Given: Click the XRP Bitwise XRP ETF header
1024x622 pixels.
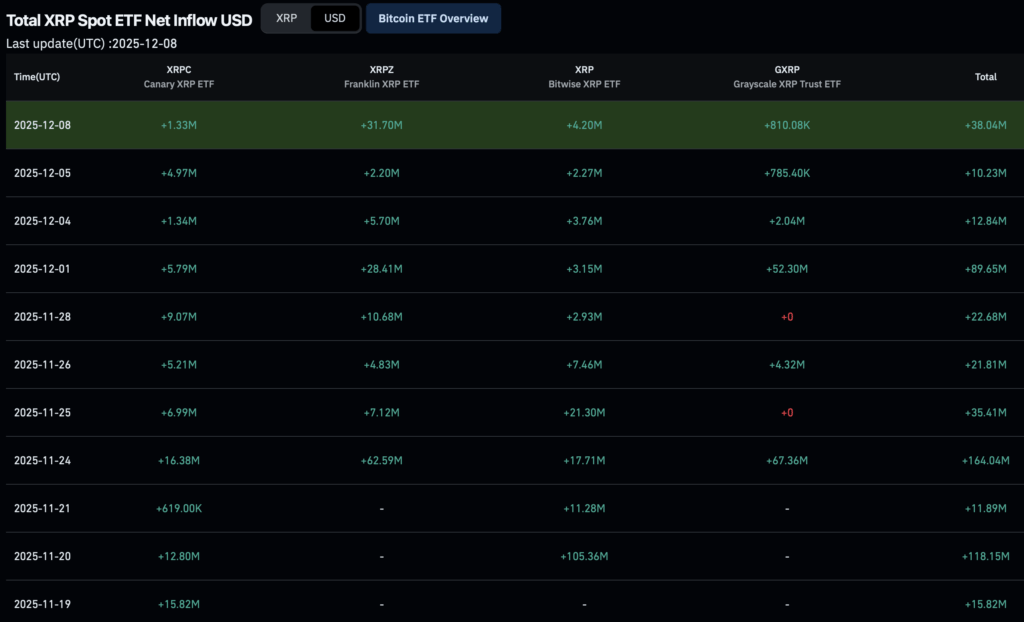Looking at the screenshot, I should [x=584, y=77].
